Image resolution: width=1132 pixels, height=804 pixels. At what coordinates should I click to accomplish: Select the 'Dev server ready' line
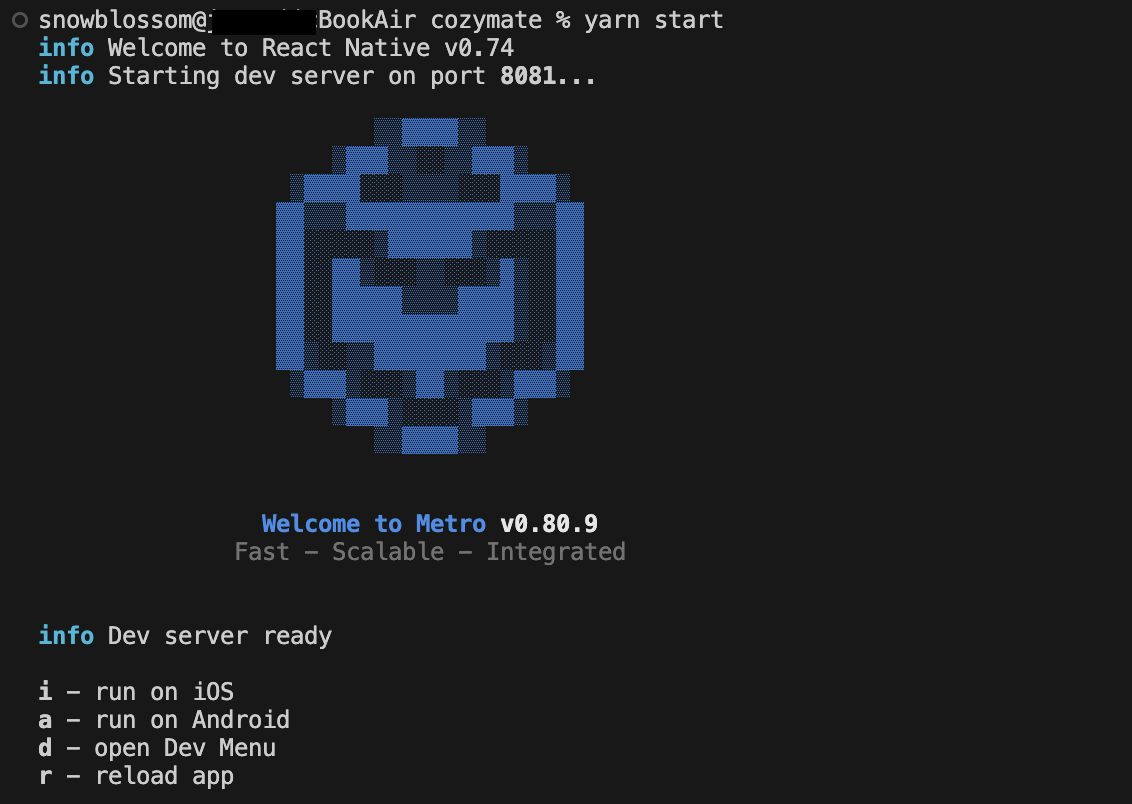click(x=185, y=636)
